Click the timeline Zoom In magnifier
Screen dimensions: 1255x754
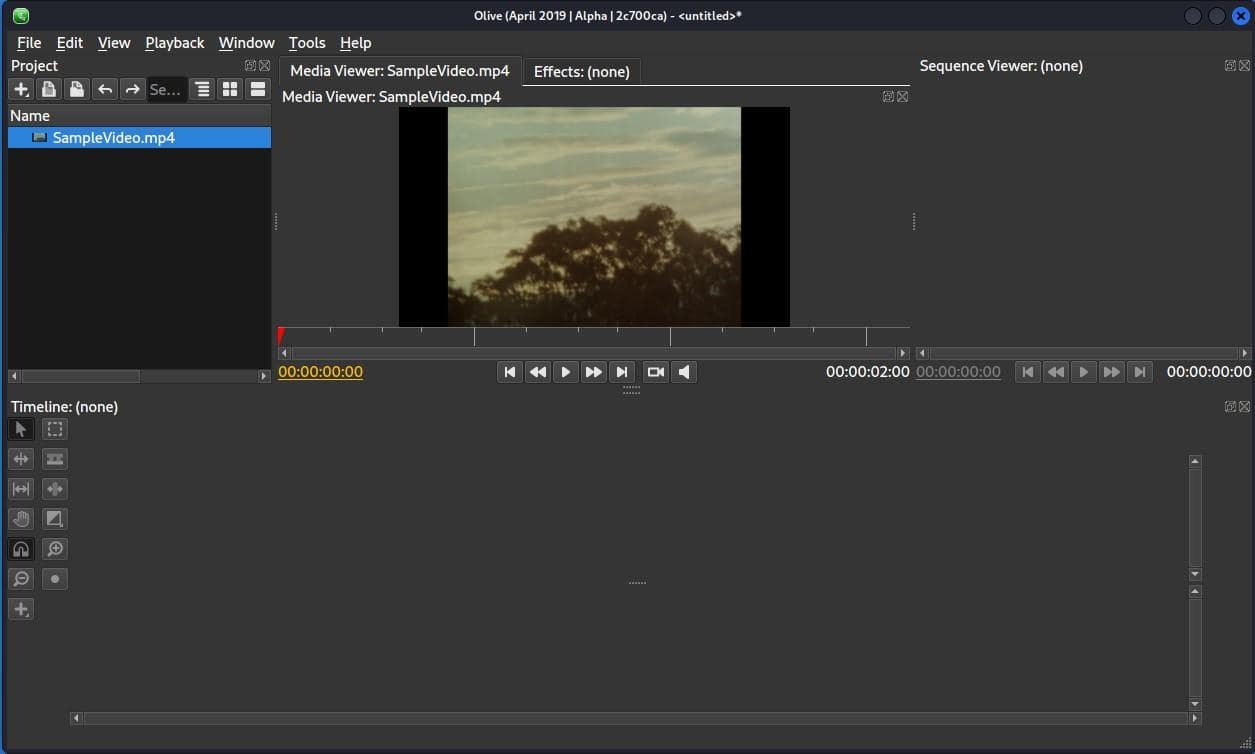coord(55,549)
